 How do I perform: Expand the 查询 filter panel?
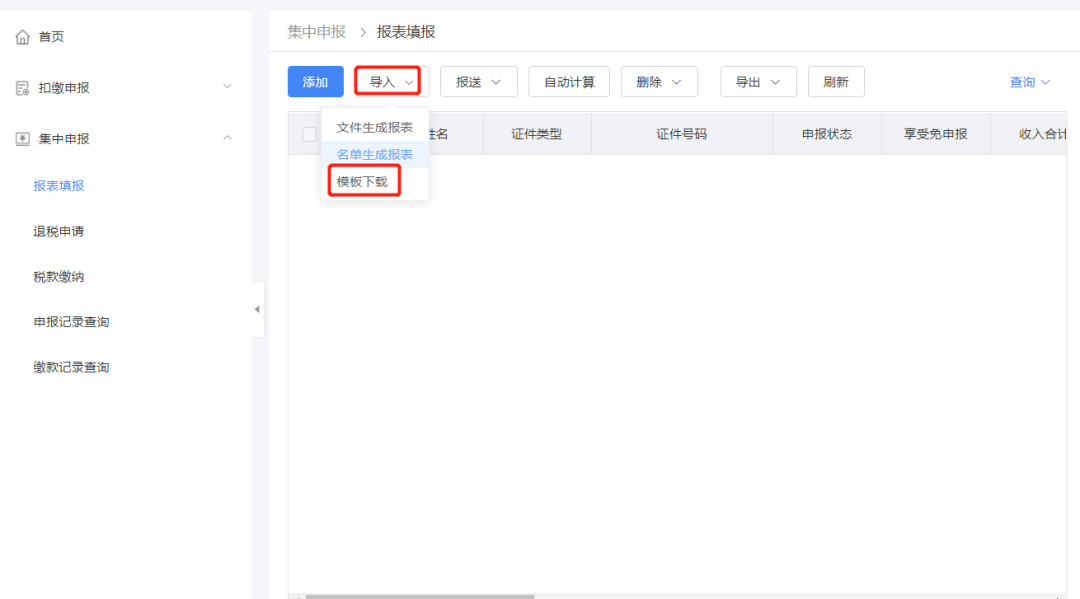click(1030, 82)
